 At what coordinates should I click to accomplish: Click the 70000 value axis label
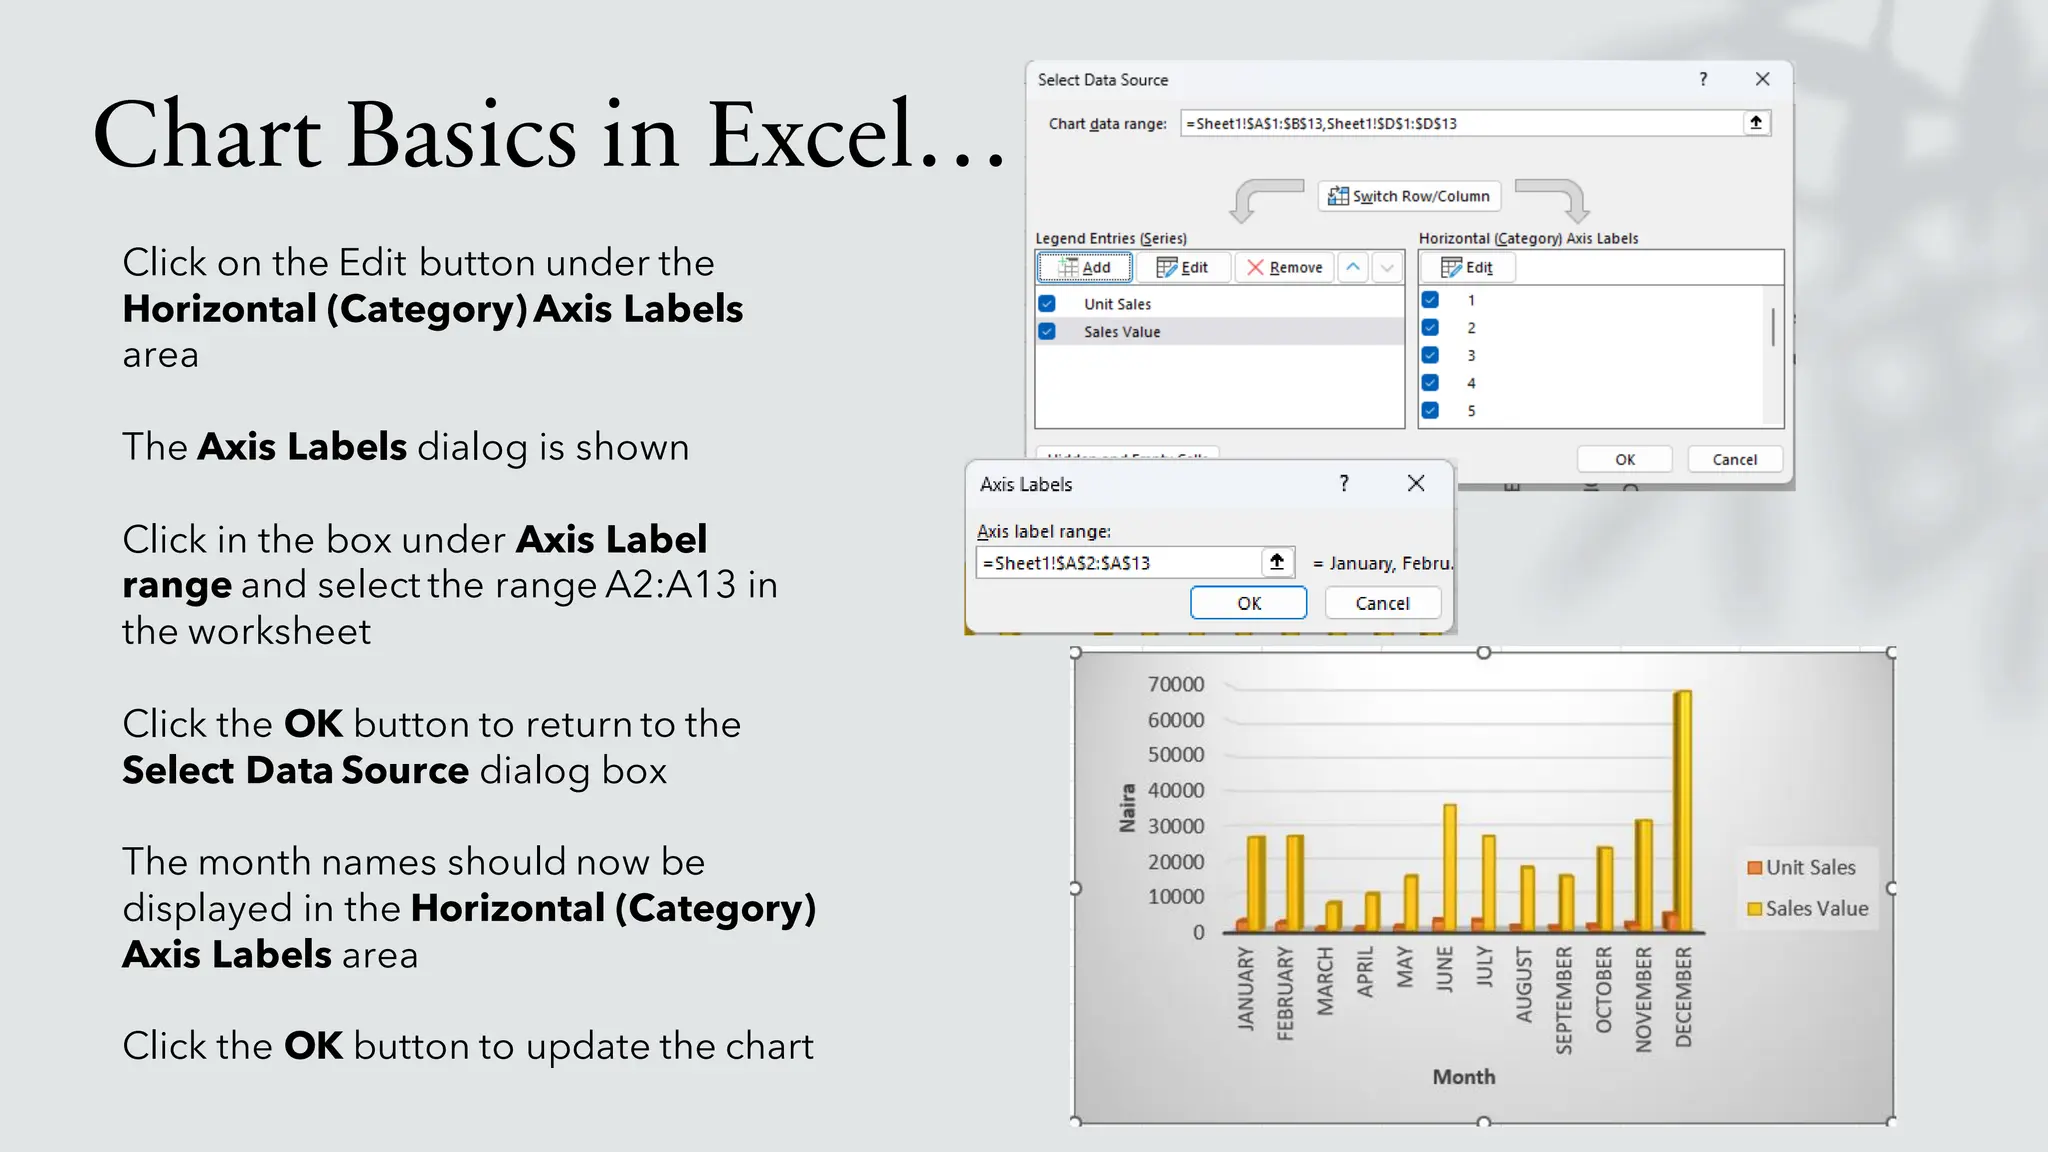pyautogui.click(x=1176, y=684)
